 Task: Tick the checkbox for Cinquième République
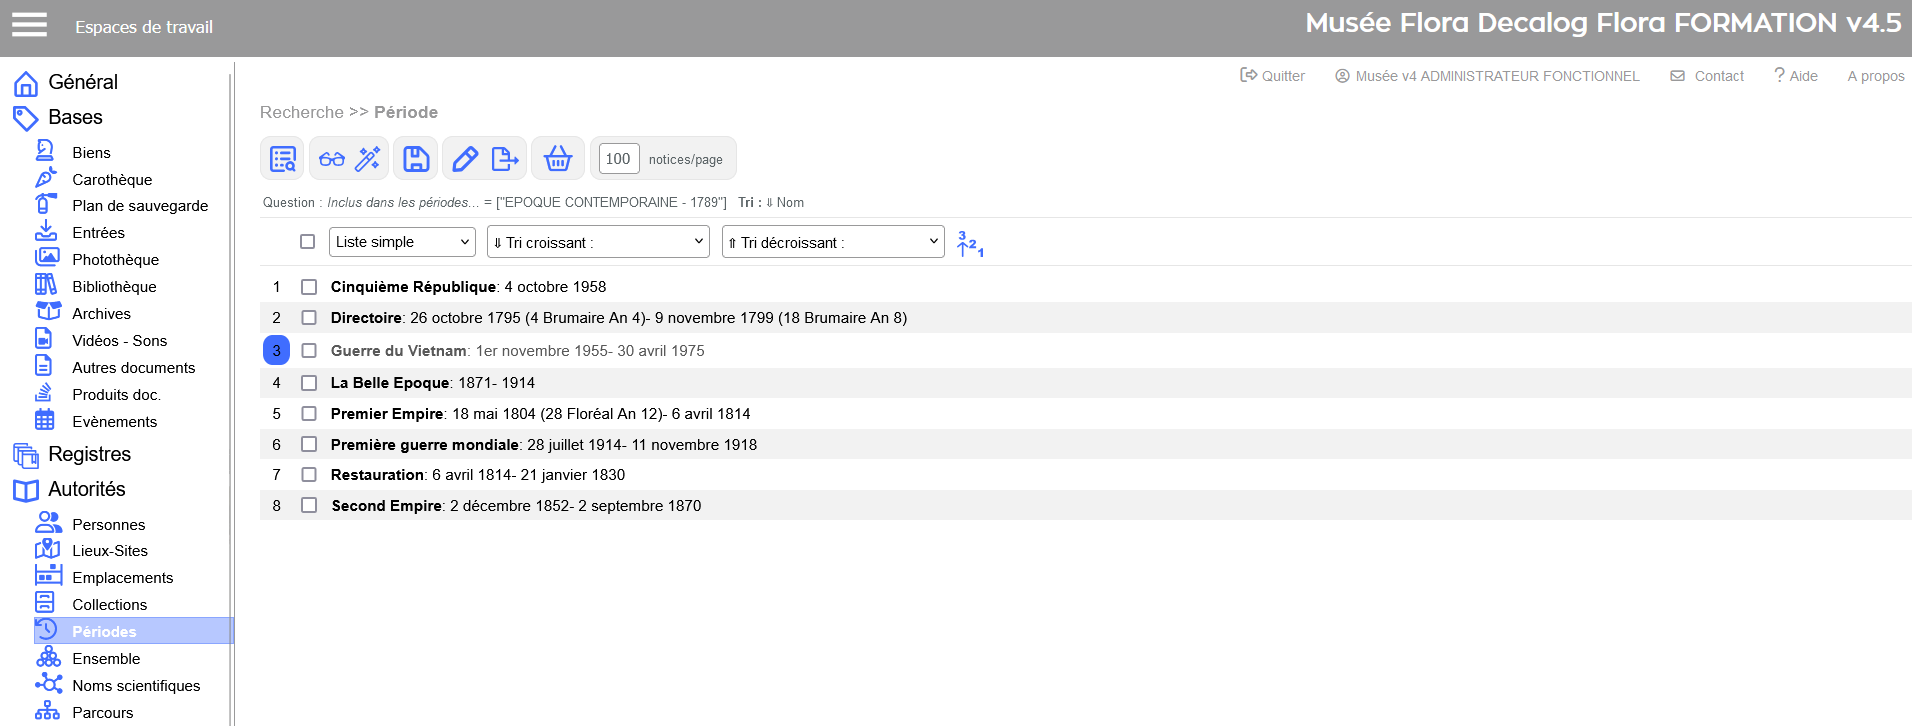[309, 287]
